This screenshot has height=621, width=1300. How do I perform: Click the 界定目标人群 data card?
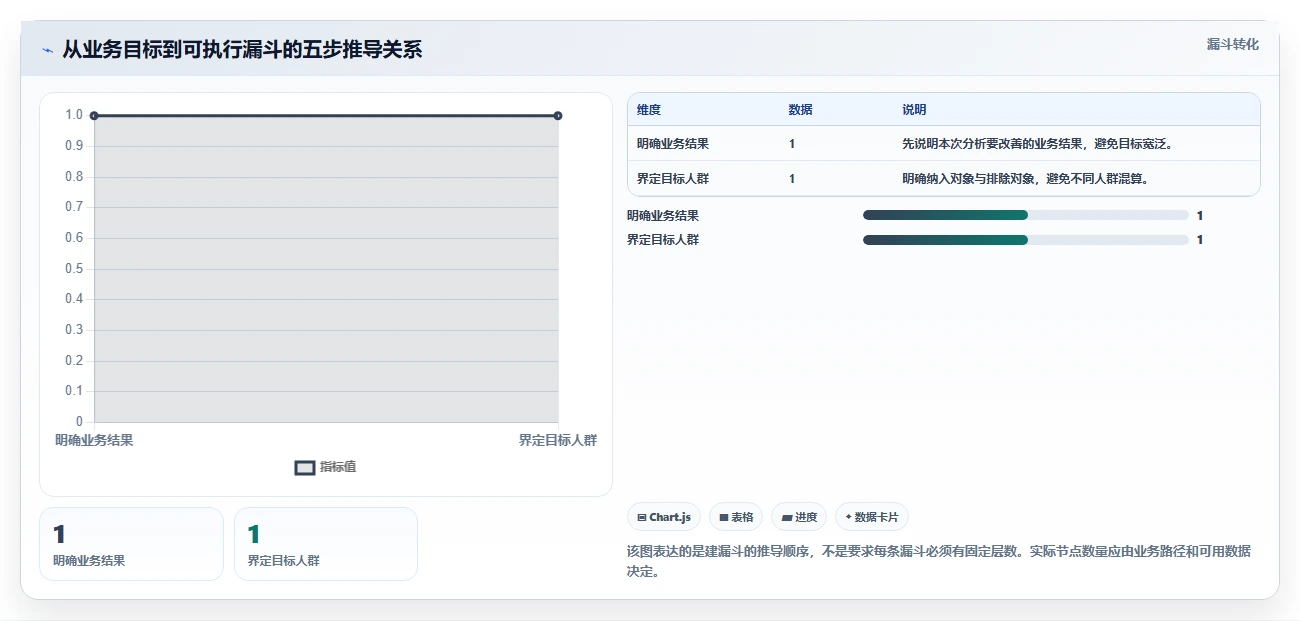326,544
